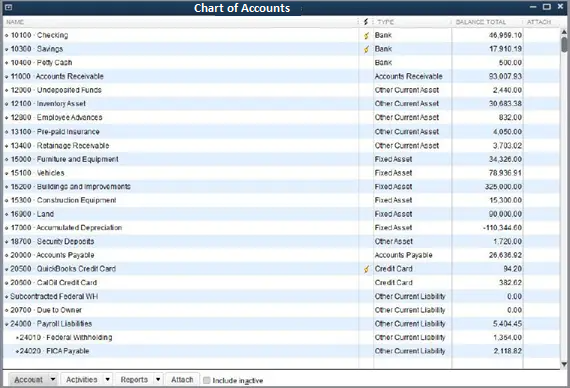Click the Other Asset type cell
The image size is (570, 388).
pos(394,241)
